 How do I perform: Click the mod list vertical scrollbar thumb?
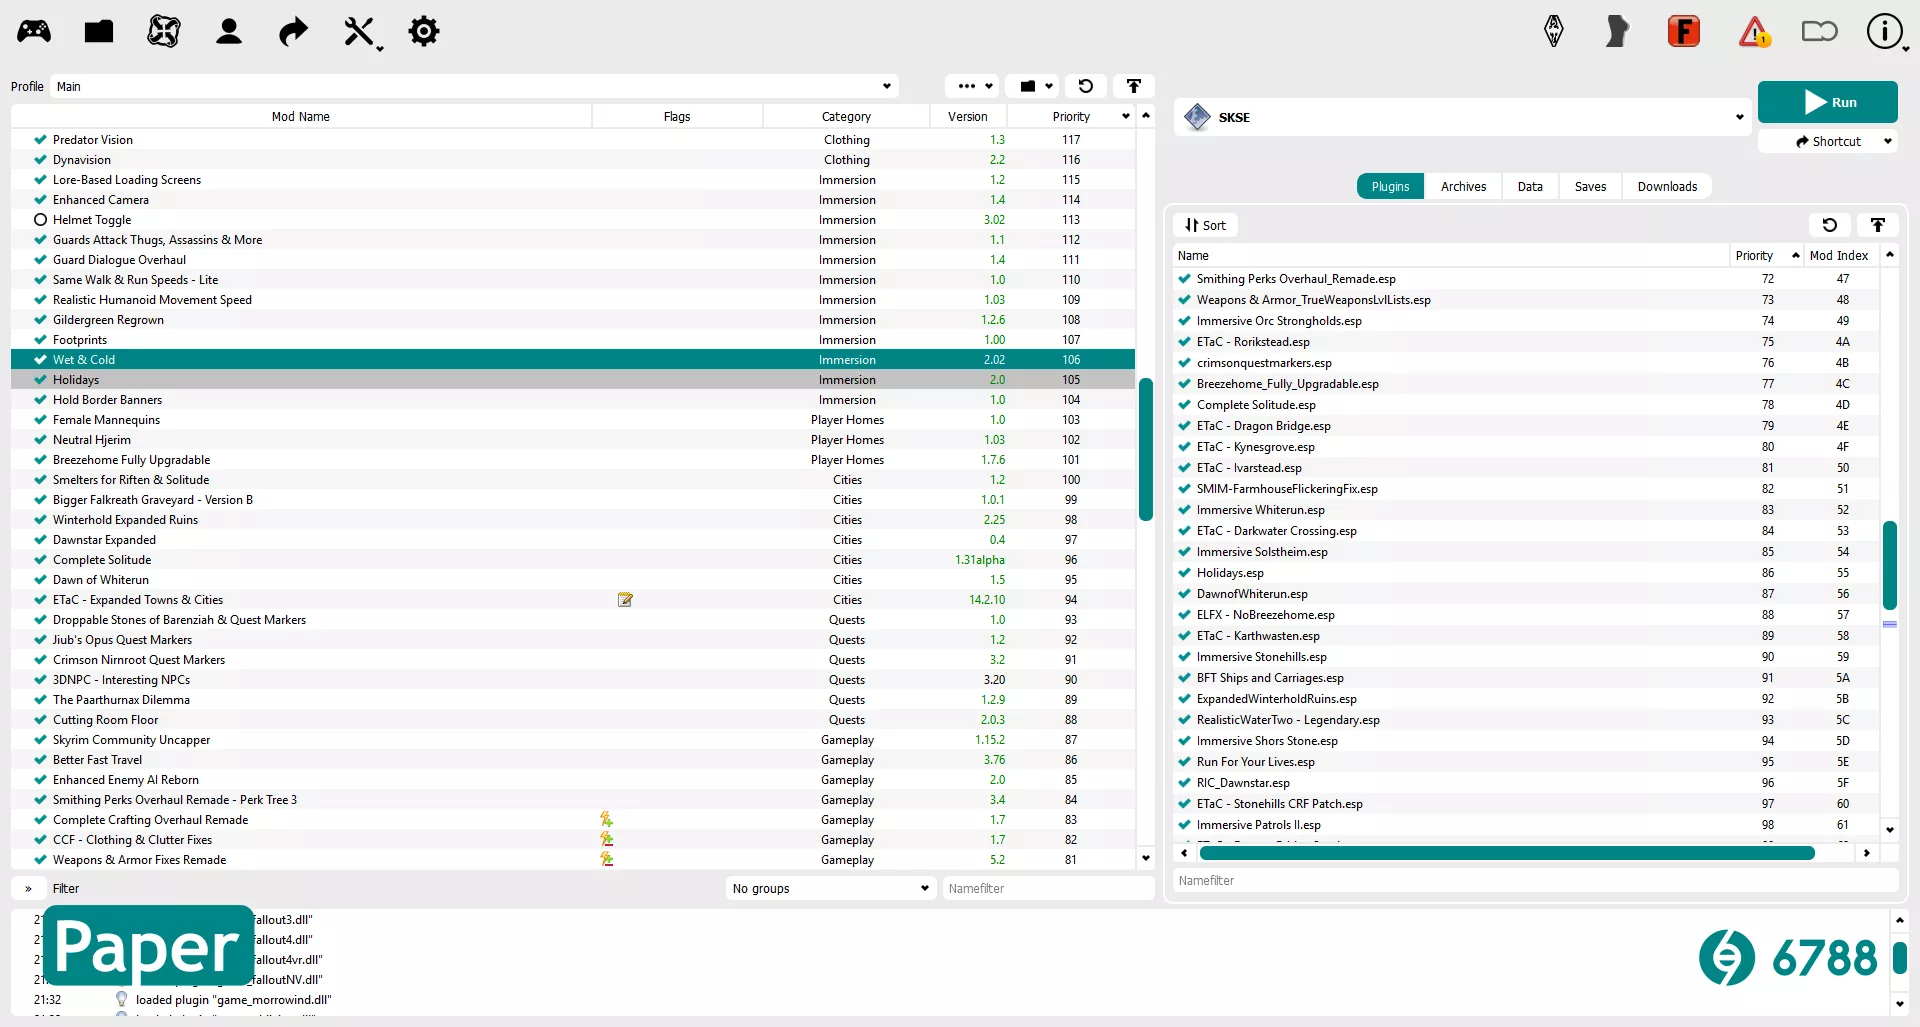[1146, 449]
